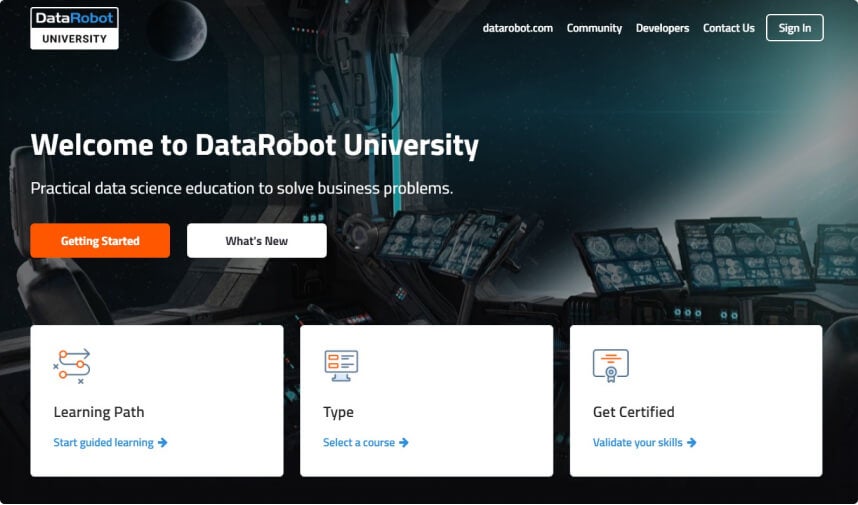The height and width of the screenshot is (505, 858).
Task: Open the datarobot.com nav link
Action: [518, 28]
